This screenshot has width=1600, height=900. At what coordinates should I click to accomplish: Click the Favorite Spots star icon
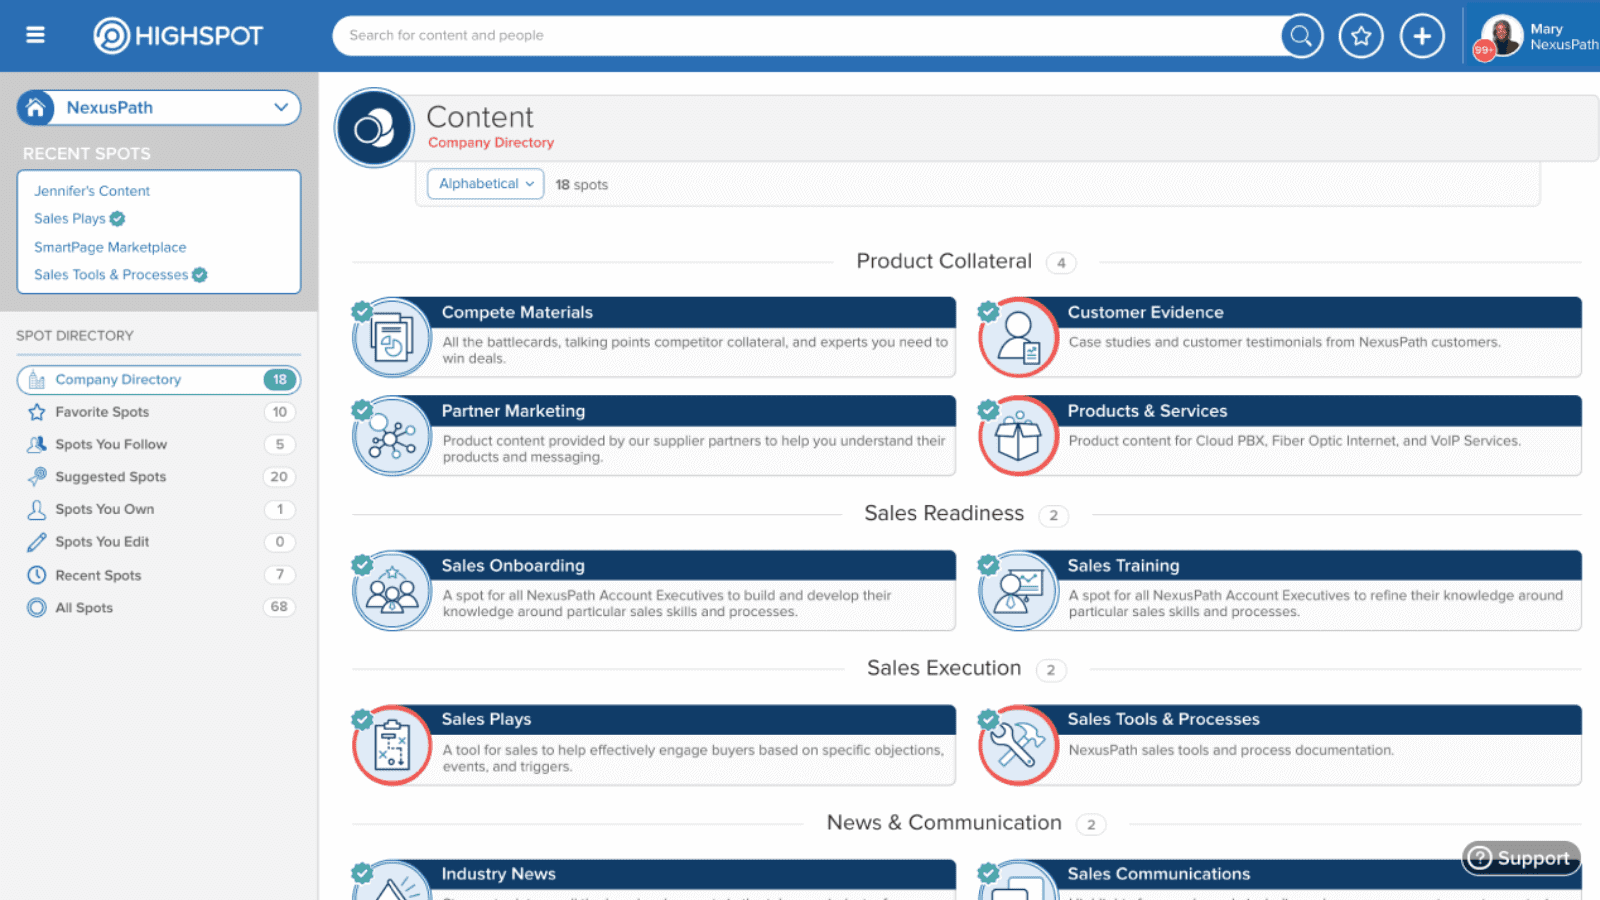coord(37,412)
